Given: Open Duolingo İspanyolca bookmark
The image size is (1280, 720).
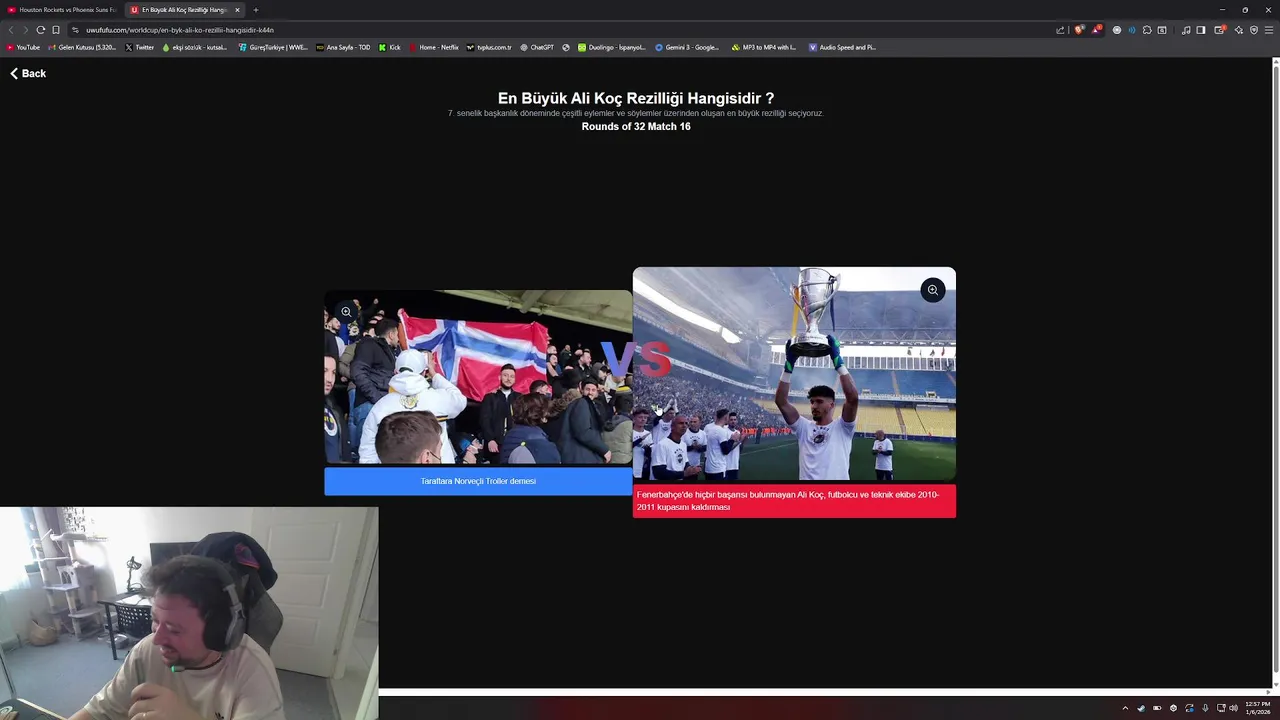Looking at the screenshot, I should [x=612, y=47].
